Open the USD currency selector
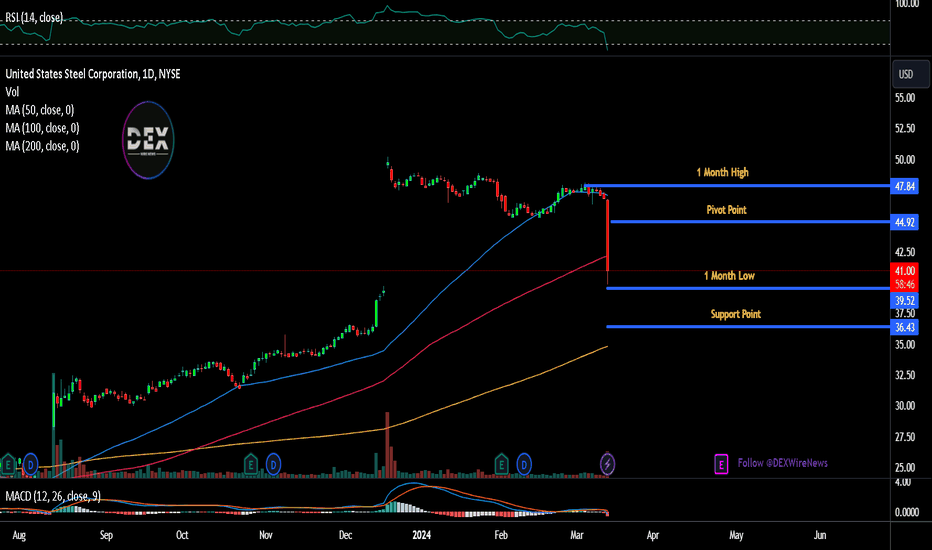This screenshot has width=932, height=550. (911, 74)
